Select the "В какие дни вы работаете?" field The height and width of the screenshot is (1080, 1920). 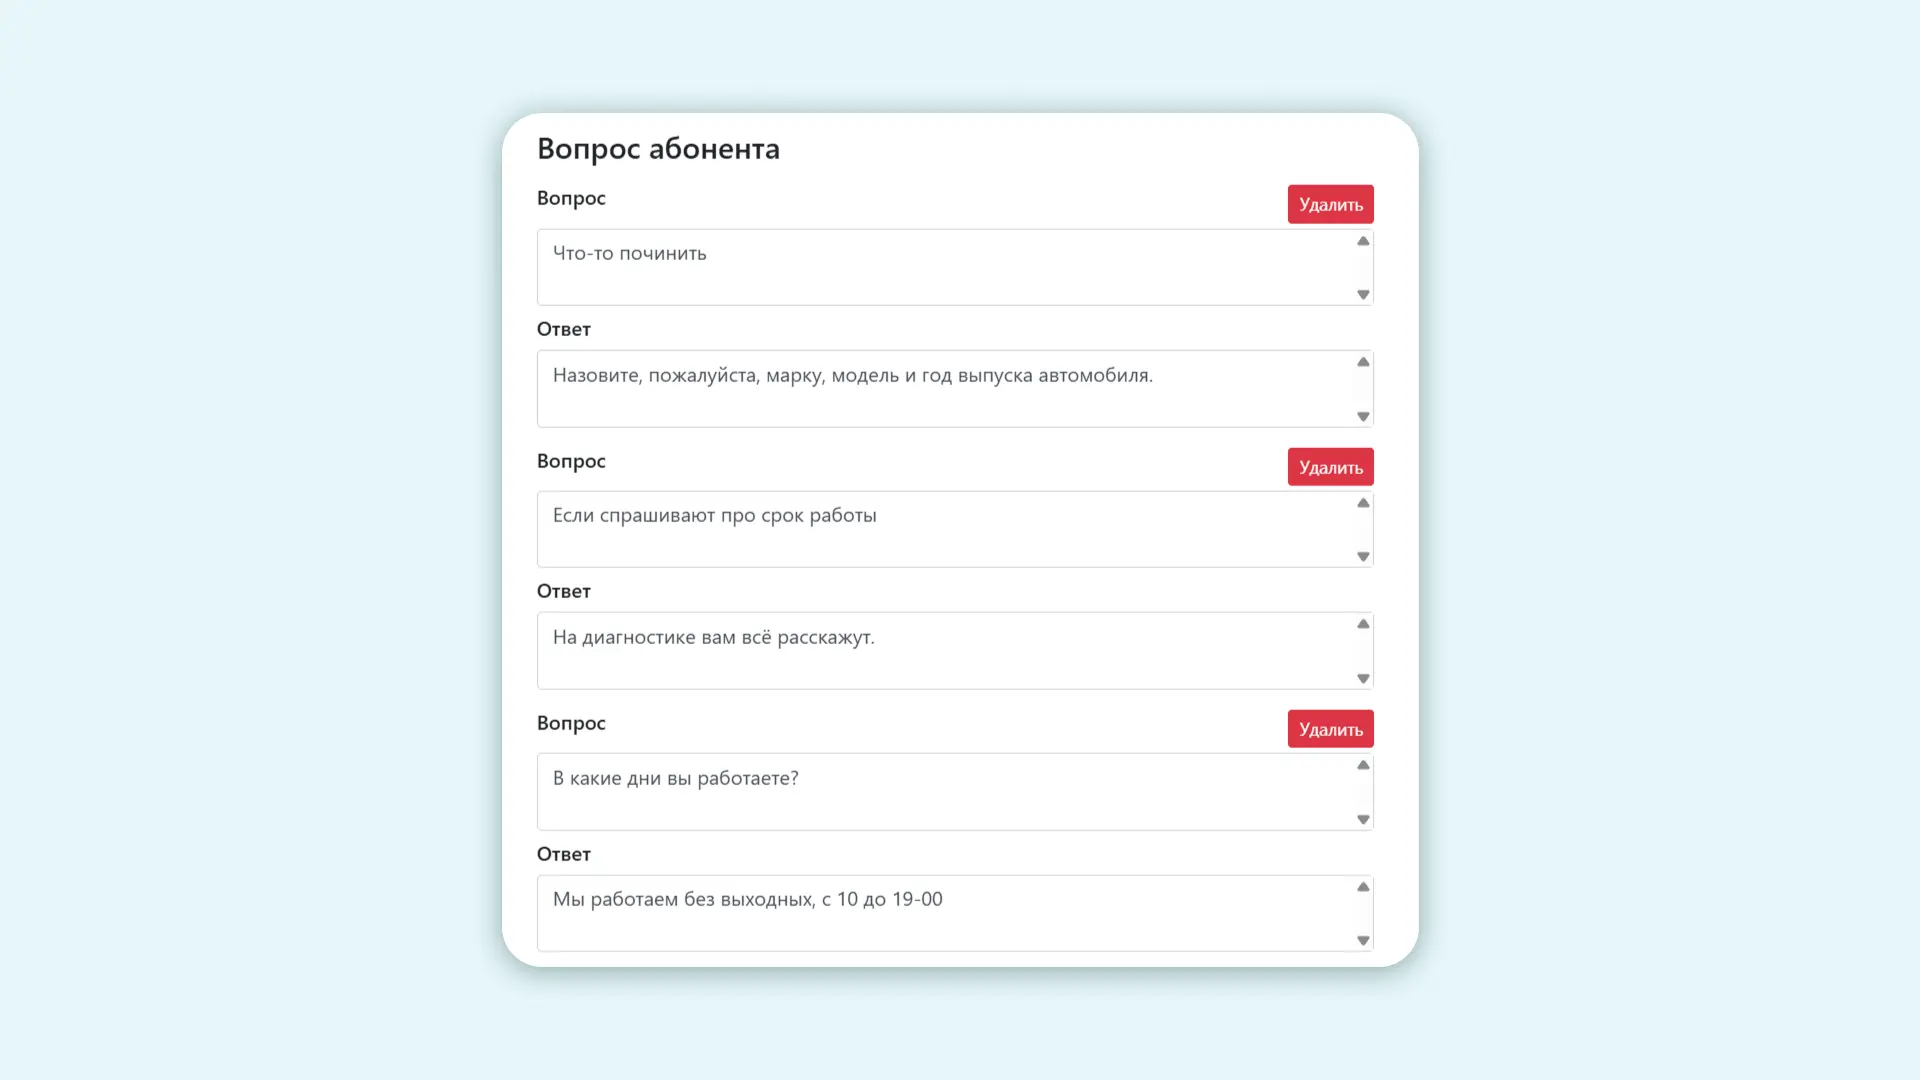tap(945, 792)
